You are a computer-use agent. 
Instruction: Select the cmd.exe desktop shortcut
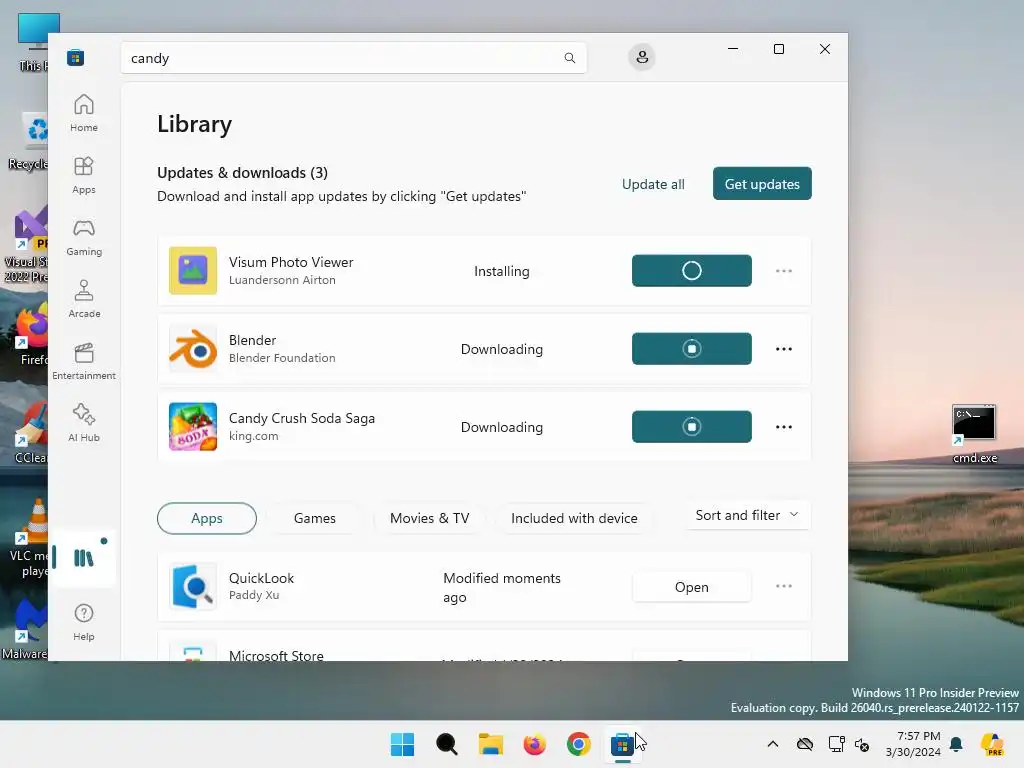pos(974,434)
